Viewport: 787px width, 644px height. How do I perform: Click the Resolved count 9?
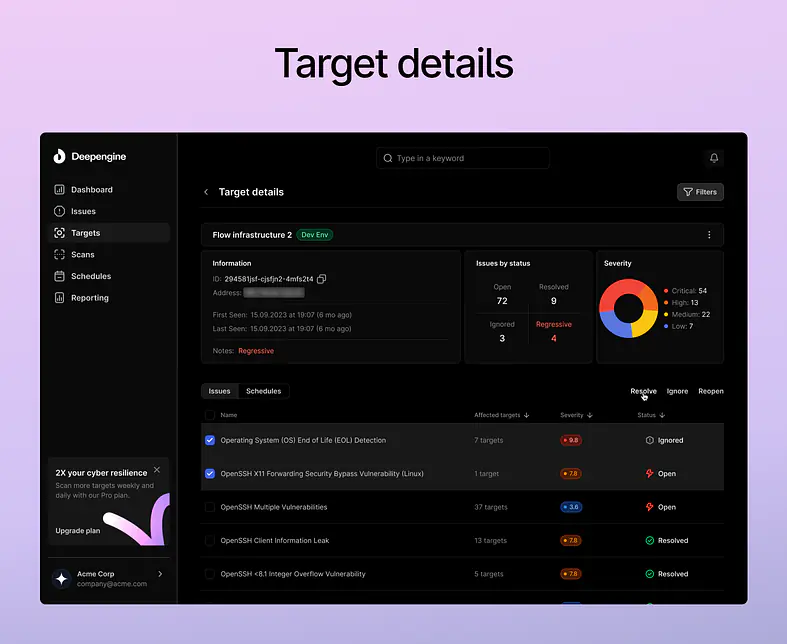554,301
